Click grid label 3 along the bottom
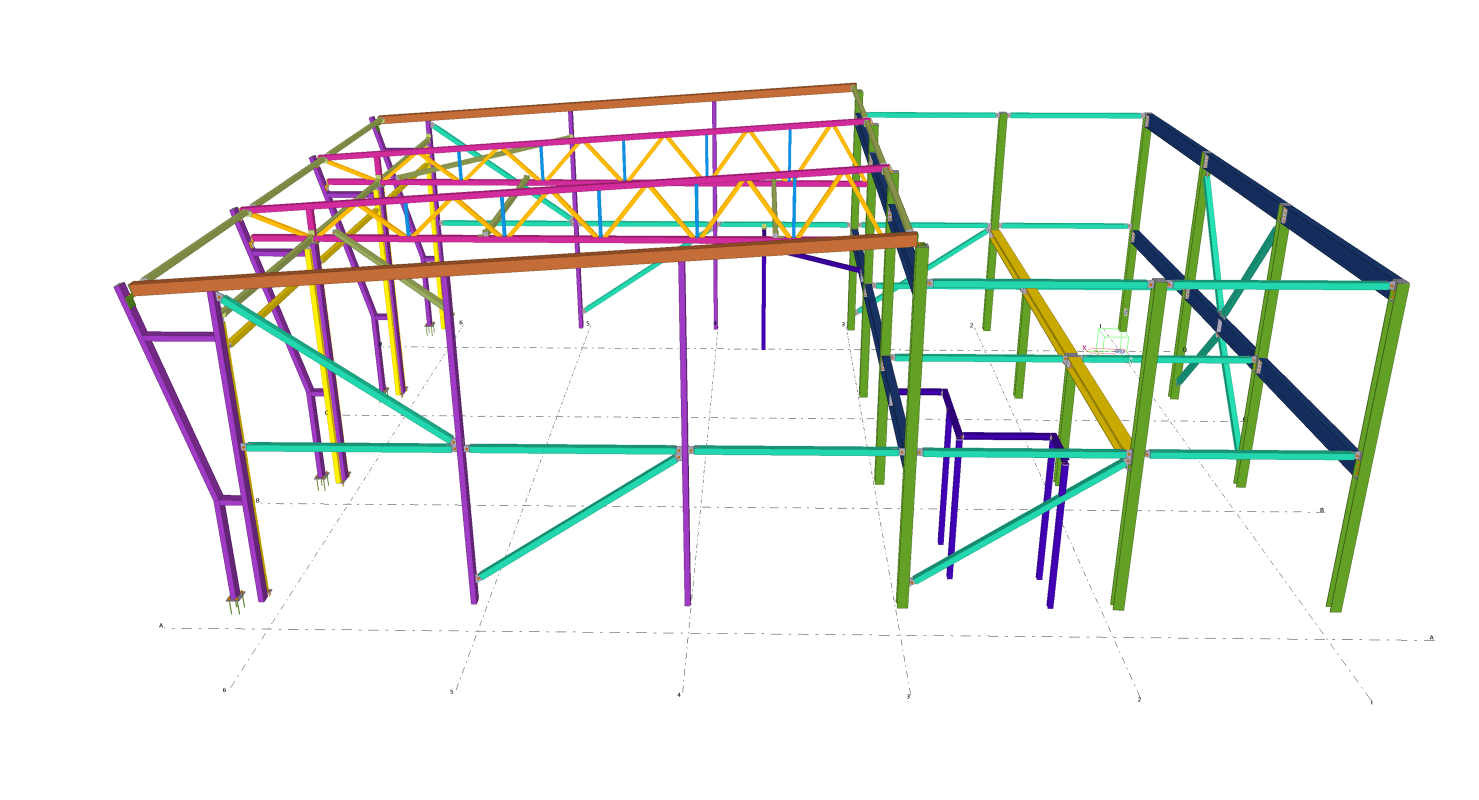Viewport: 1479px width, 800px height. (x=908, y=696)
